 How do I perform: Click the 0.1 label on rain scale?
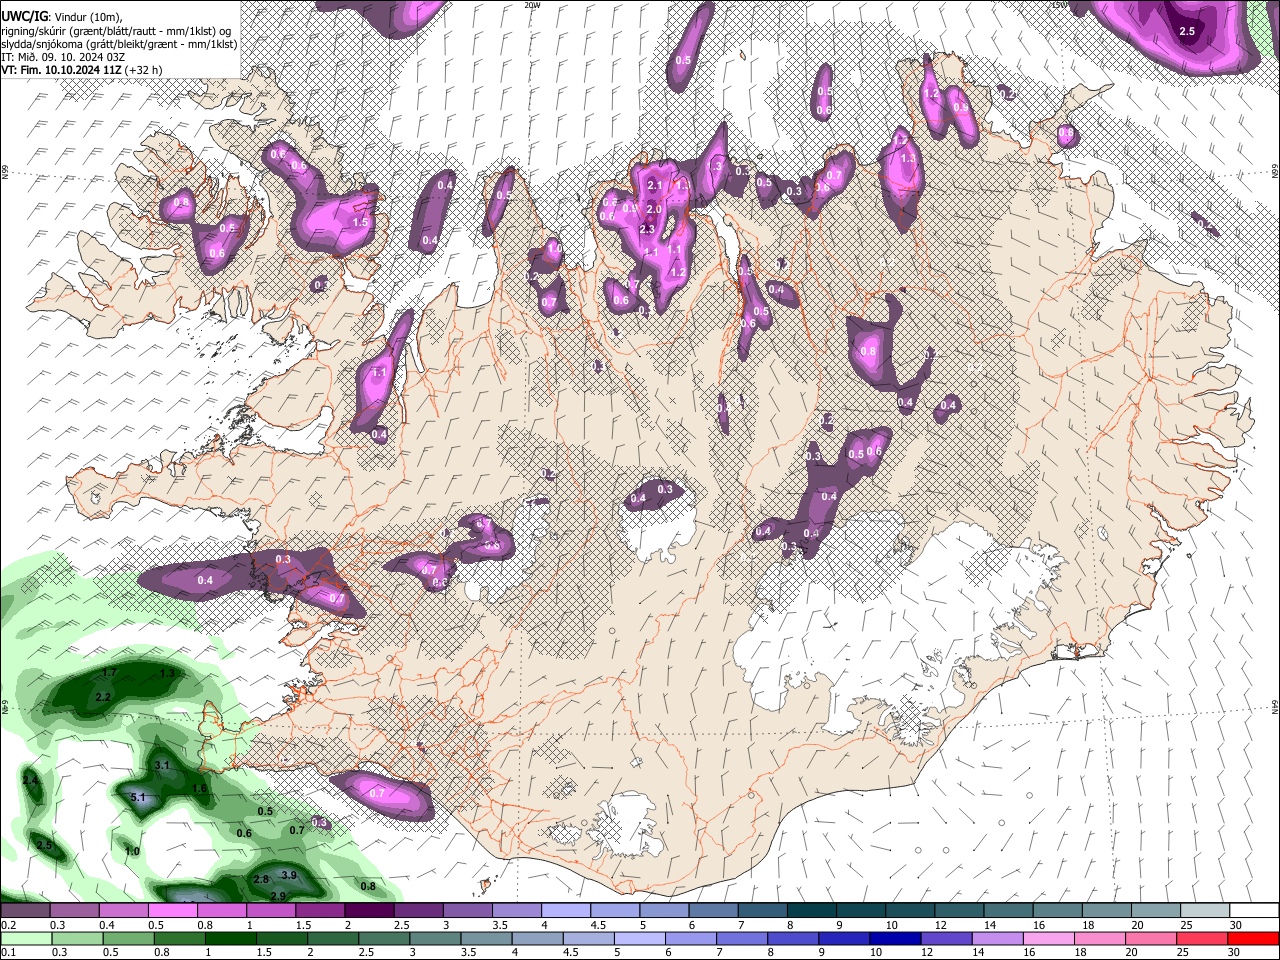pos(8,952)
